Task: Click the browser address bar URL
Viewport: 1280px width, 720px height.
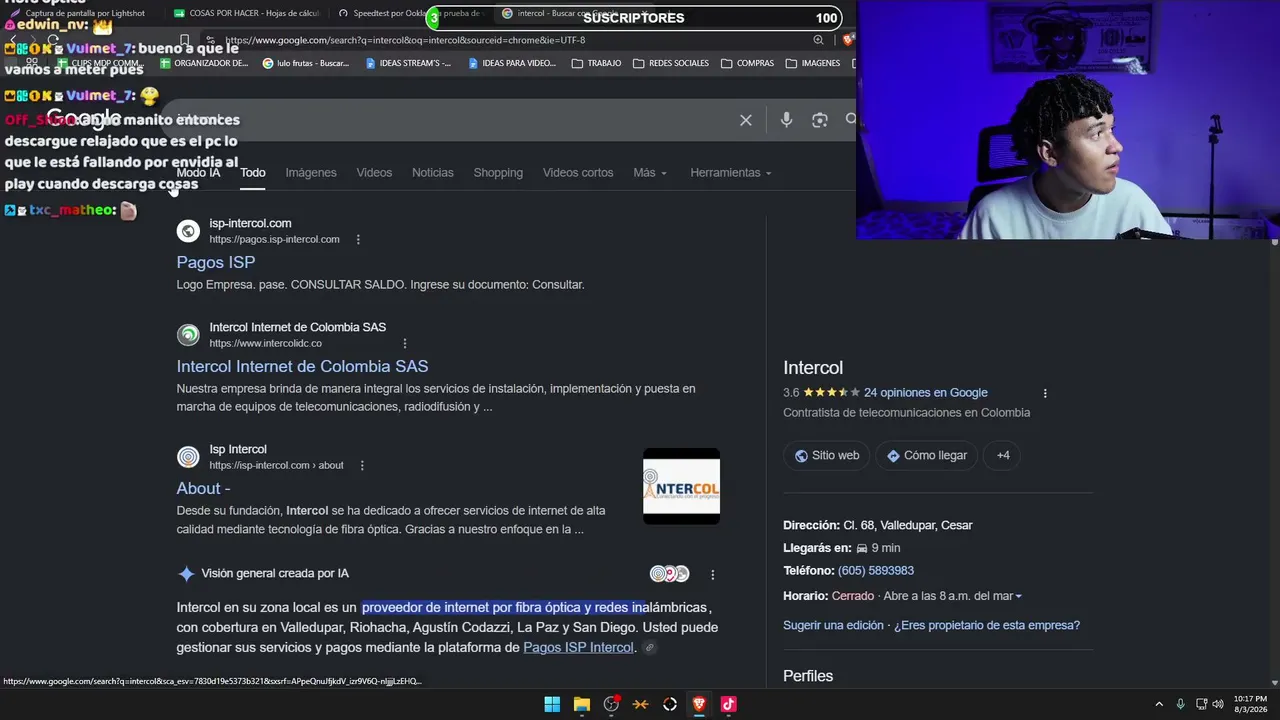Action: [x=405, y=40]
